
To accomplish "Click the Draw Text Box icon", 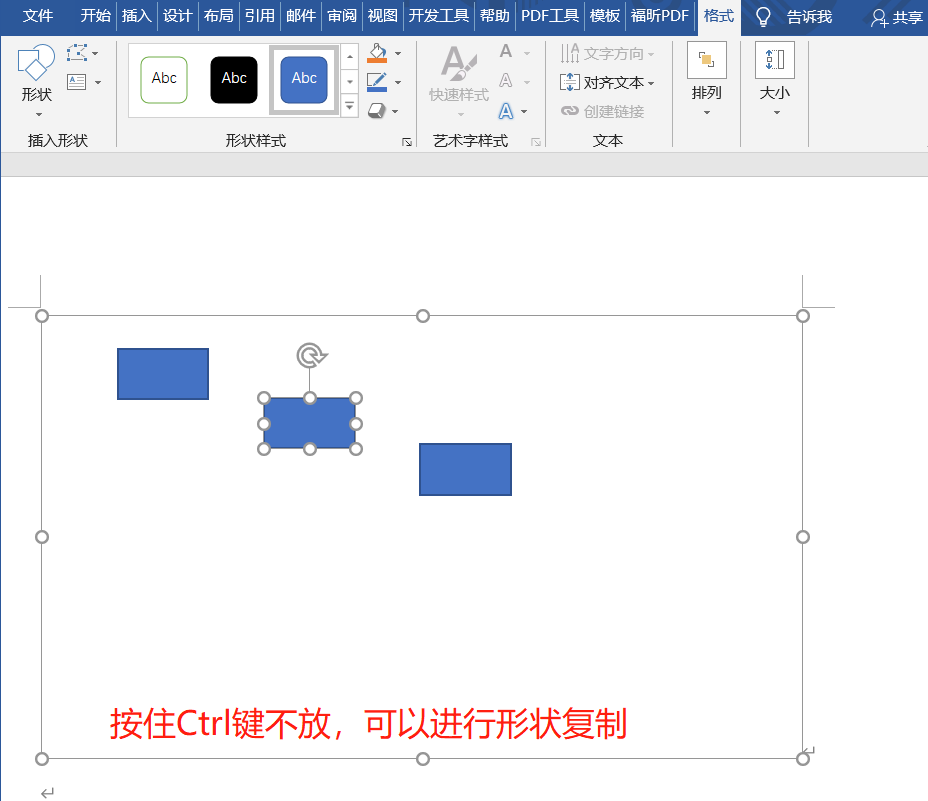I will point(77,82).
